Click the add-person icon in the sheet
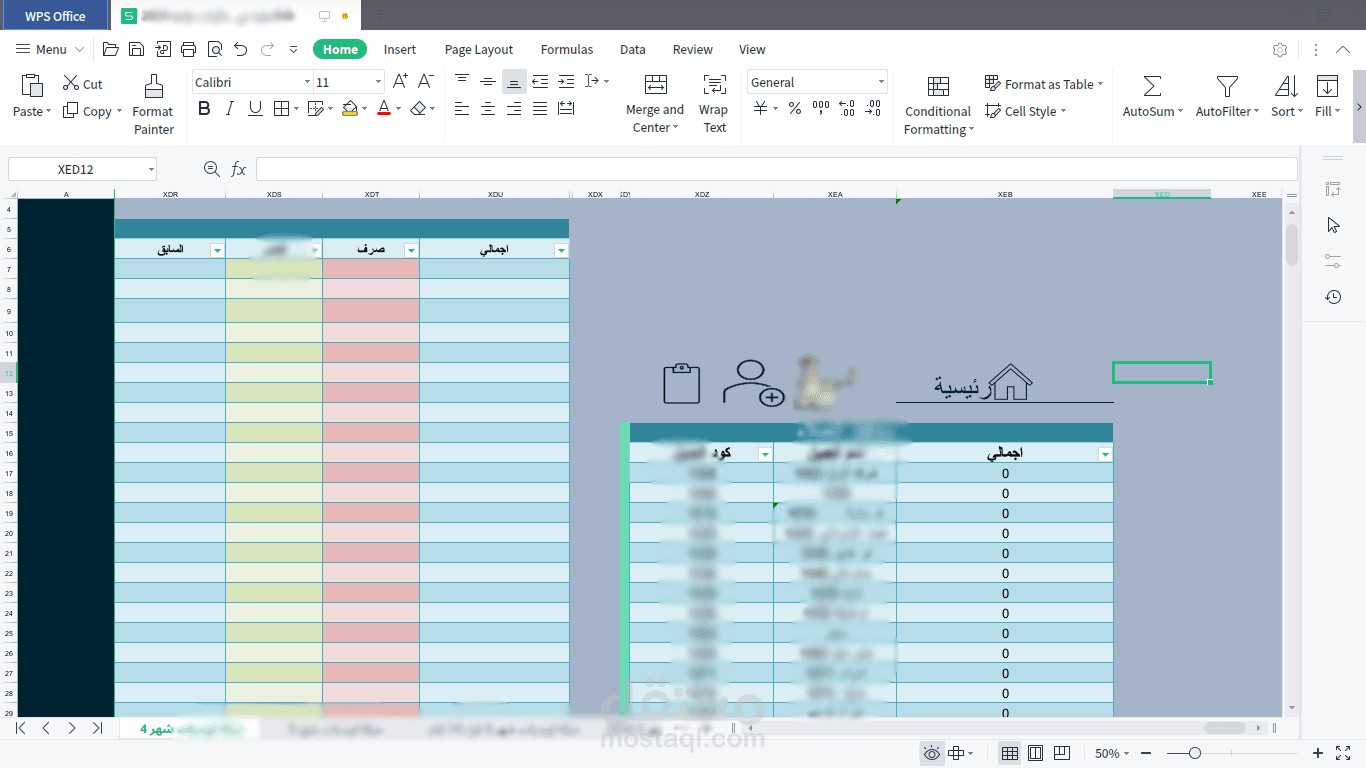The height and width of the screenshot is (768, 1366). pyautogui.click(x=753, y=383)
